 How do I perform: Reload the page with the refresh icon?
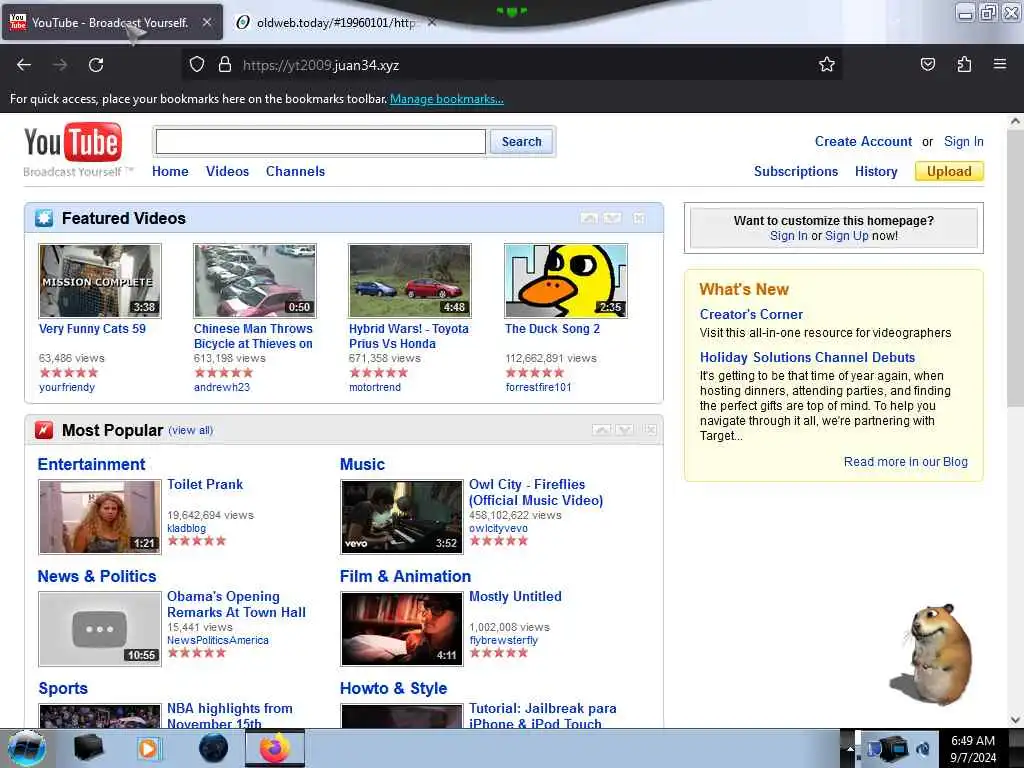click(x=96, y=65)
